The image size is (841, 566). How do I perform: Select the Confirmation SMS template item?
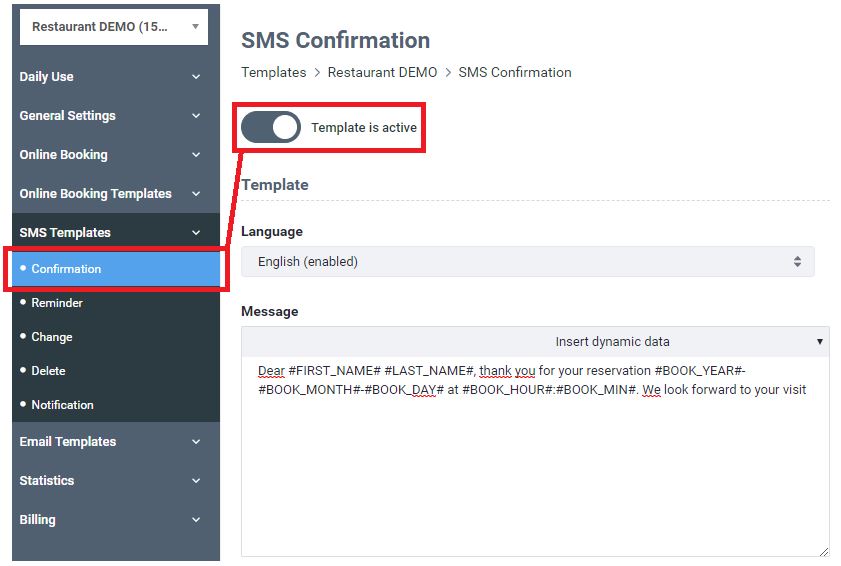tap(116, 269)
